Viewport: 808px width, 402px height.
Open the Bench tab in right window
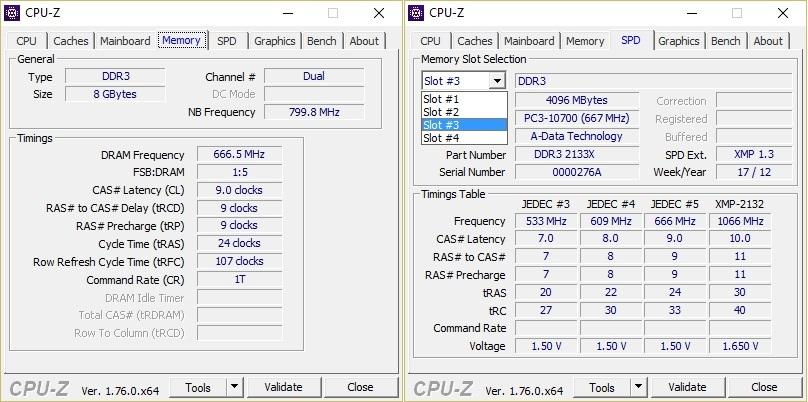tap(725, 41)
